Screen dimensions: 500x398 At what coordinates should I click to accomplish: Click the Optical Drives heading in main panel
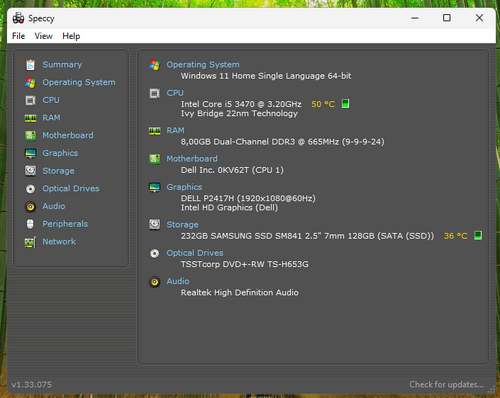[x=195, y=253]
